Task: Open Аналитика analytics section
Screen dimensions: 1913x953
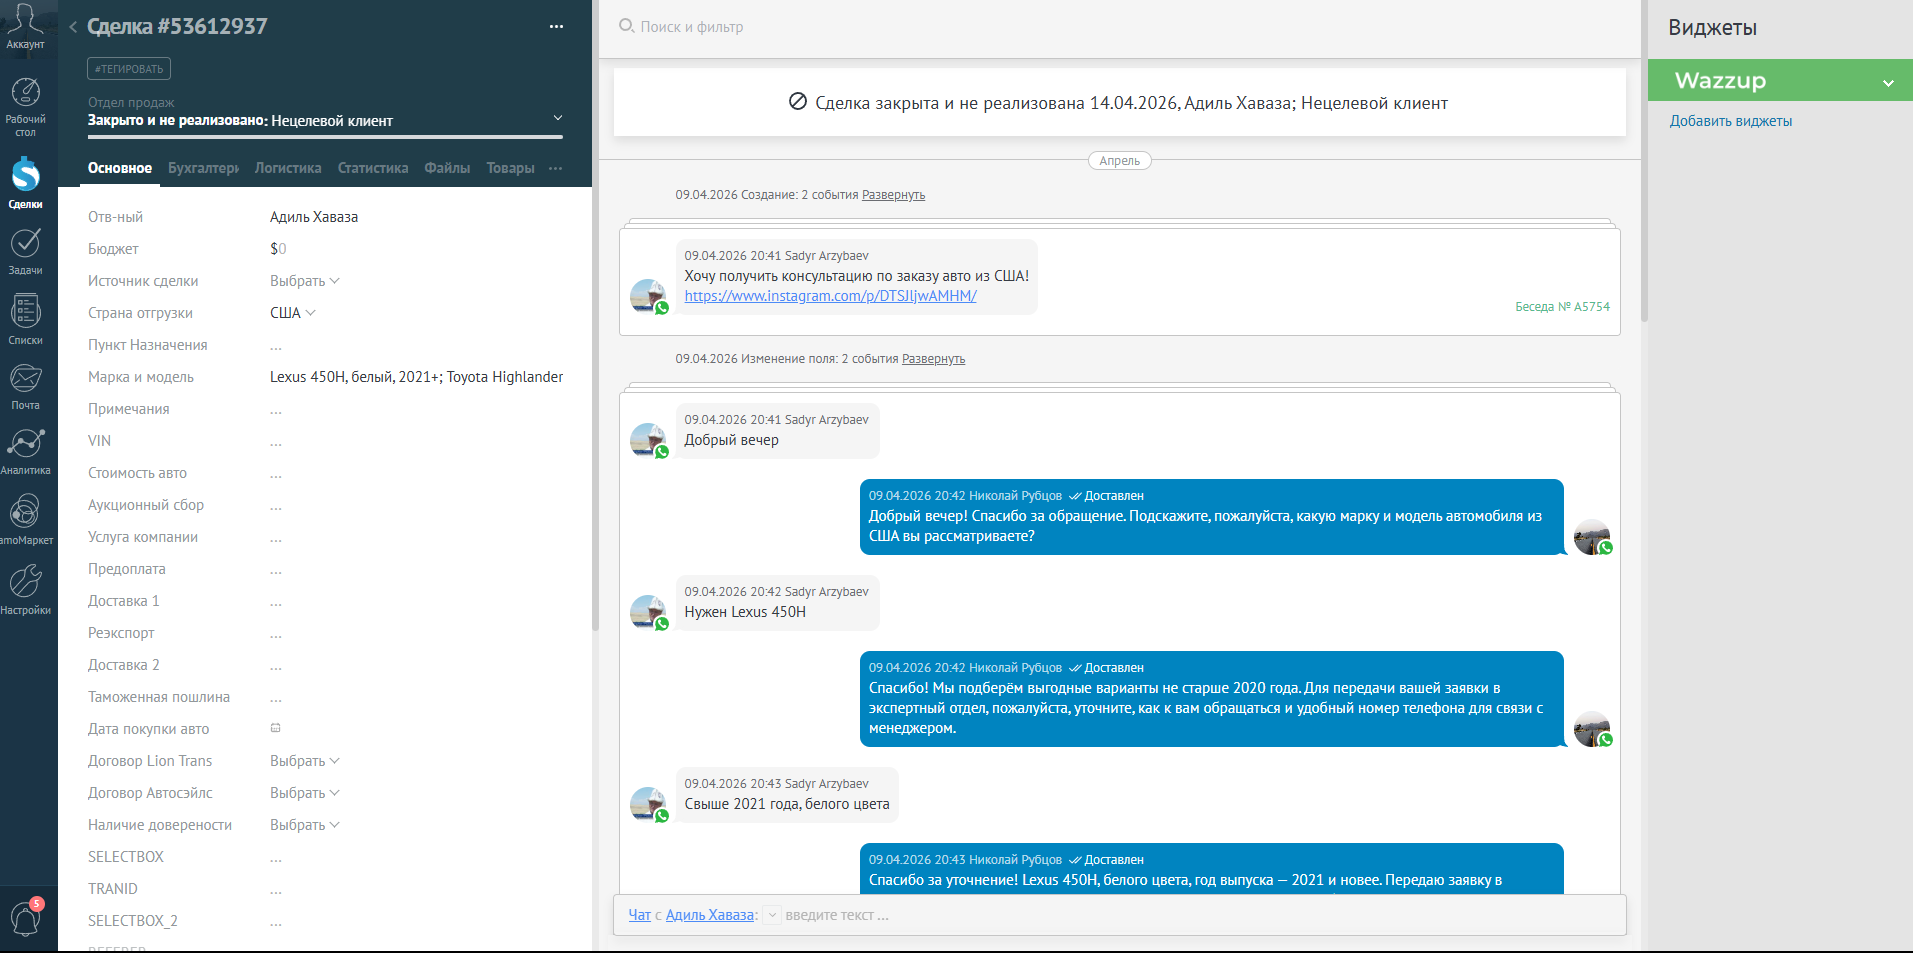Action: [25, 452]
